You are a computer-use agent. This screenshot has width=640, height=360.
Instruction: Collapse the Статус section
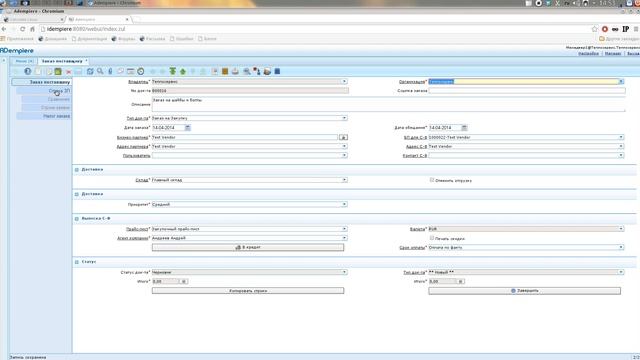(x=77, y=262)
